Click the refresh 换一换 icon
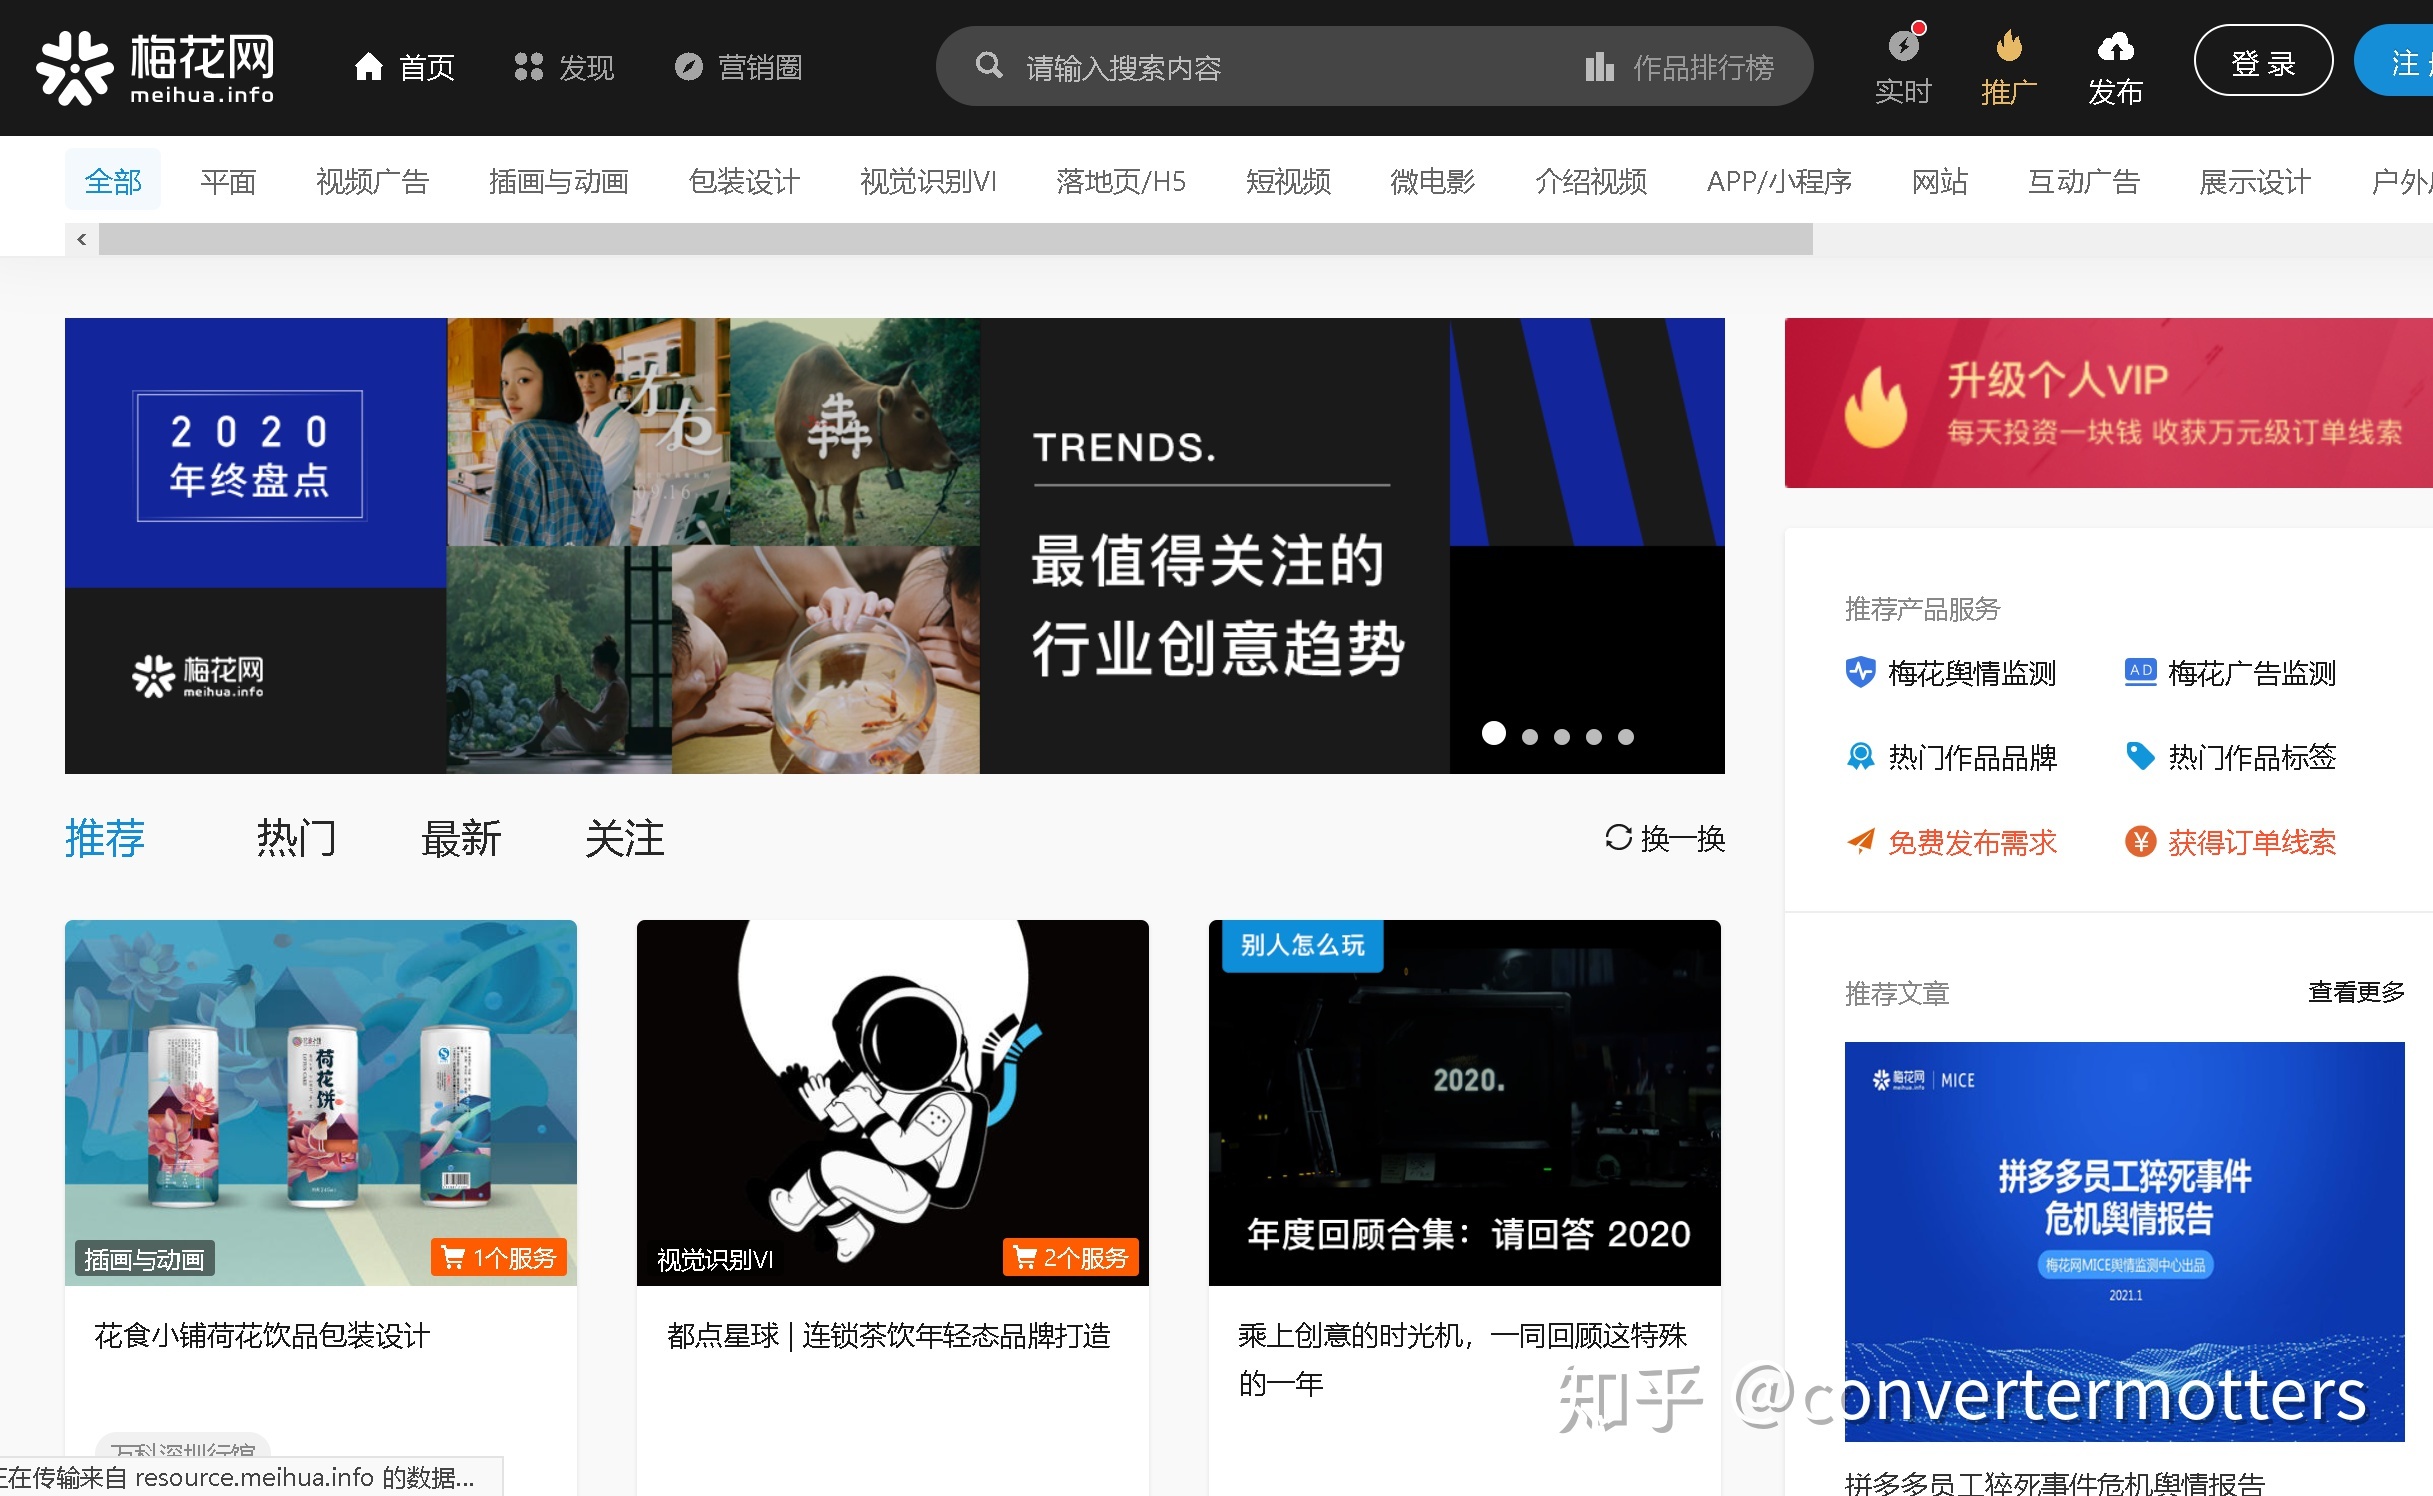This screenshot has width=2433, height=1496. (1617, 837)
